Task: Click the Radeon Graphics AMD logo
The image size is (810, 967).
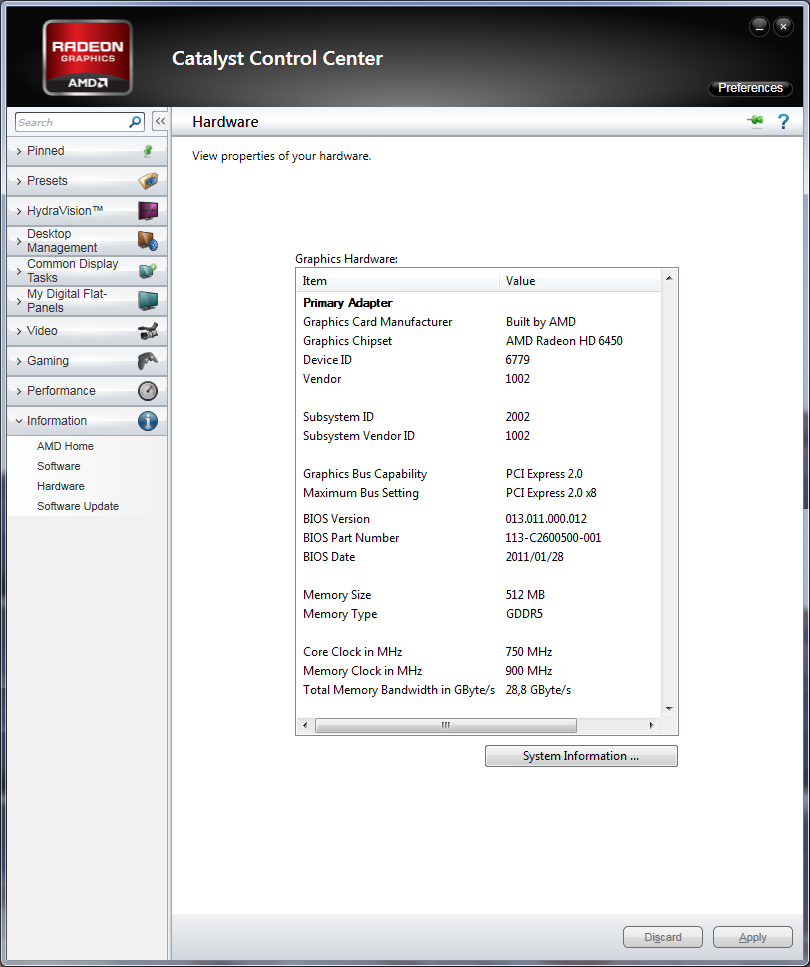Action: coord(88,57)
